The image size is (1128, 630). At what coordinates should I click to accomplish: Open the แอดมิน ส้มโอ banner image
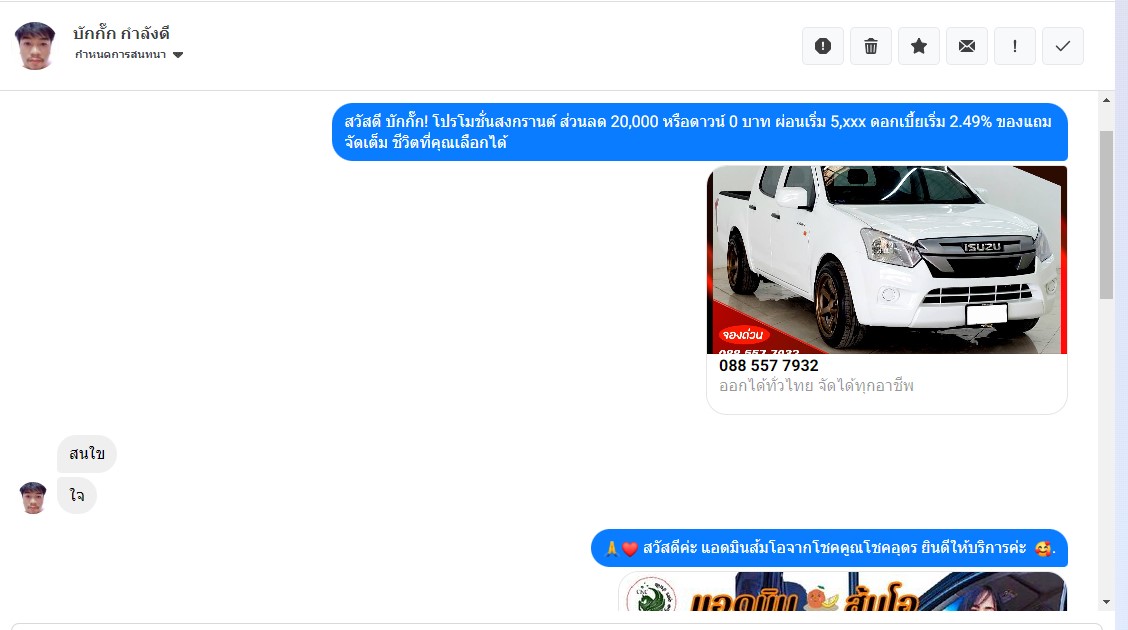[x=842, y=591]
